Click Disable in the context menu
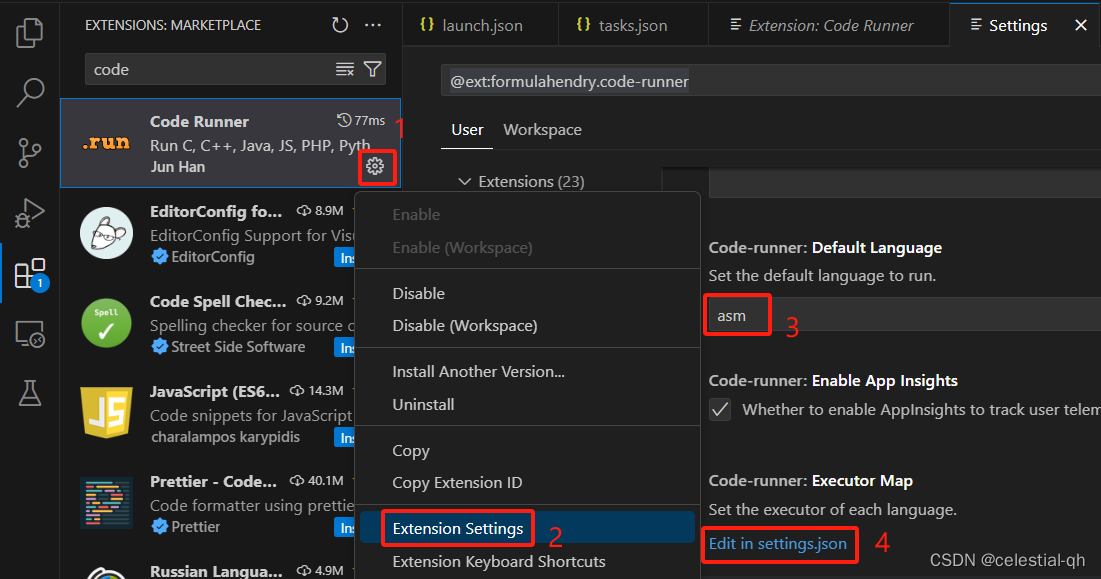The height and width of the screenshot is (579, 1101). (x=418, y=293)
